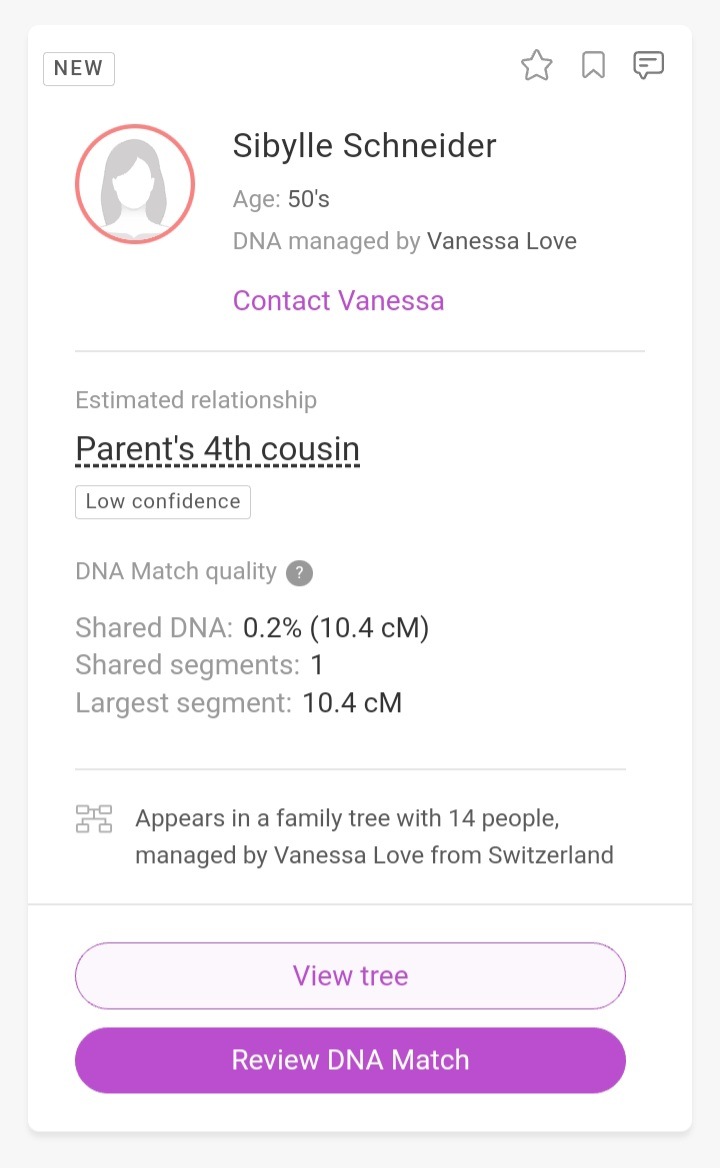This screenshot has height=1168, width=720.
Task: Open Sibylle Schneider's name heading
Action: 364,146
